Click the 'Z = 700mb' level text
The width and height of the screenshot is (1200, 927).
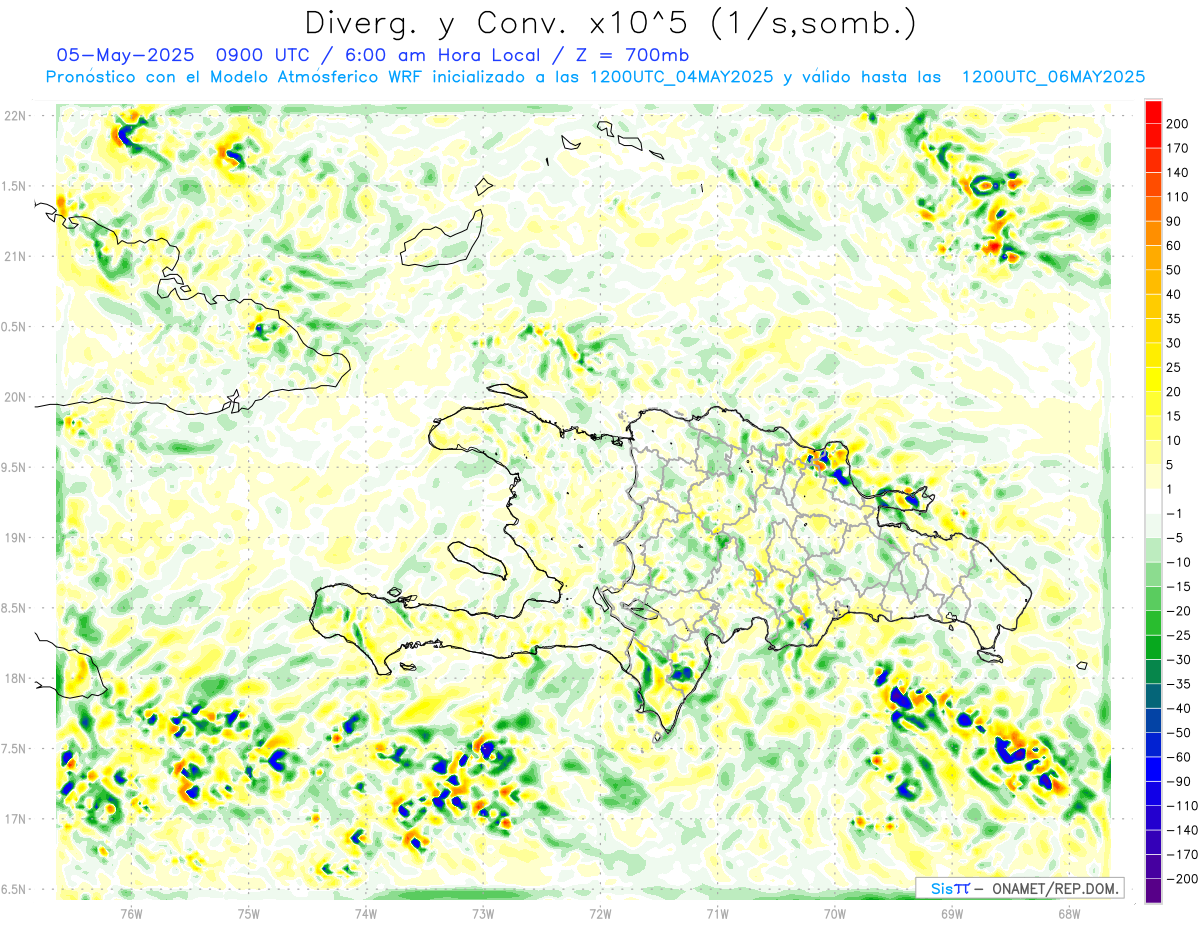click(x=631, y=55)
